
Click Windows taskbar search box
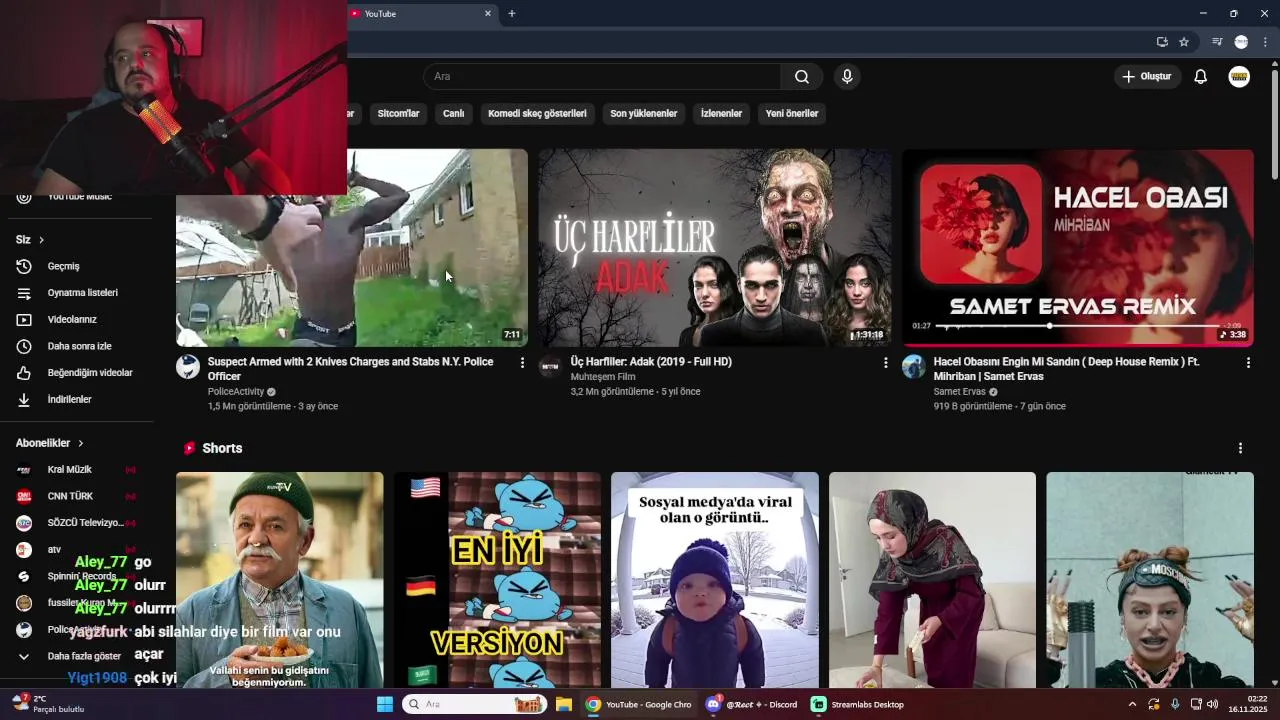click(474, 704)
